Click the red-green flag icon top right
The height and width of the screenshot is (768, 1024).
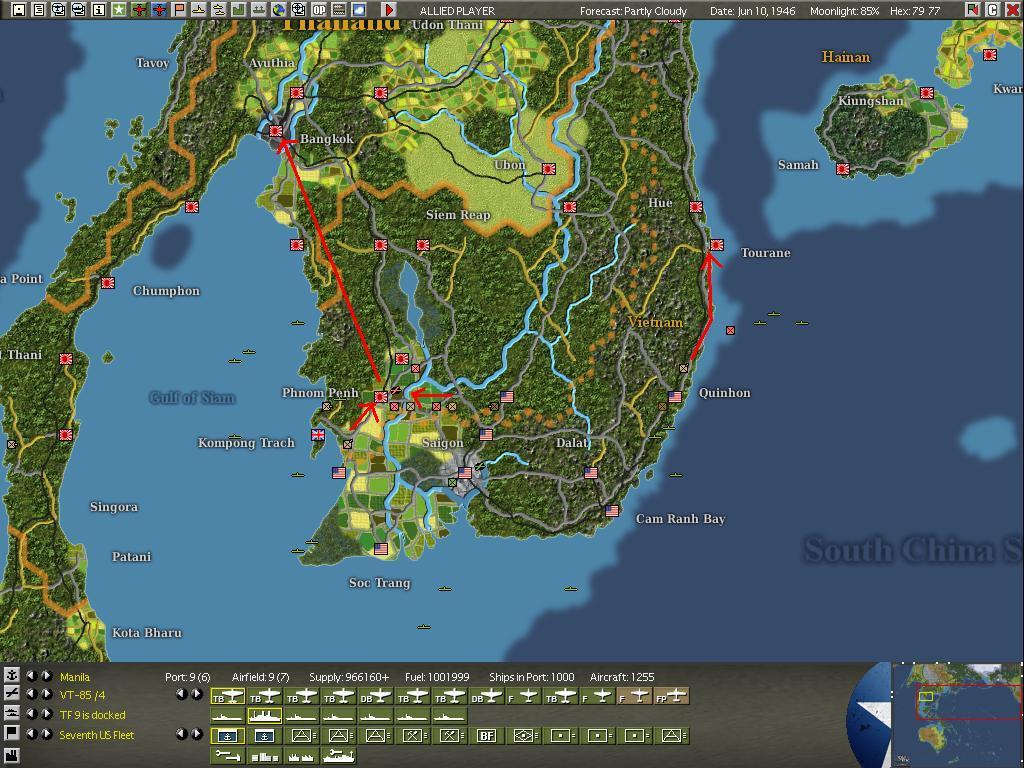coord(972,10)
